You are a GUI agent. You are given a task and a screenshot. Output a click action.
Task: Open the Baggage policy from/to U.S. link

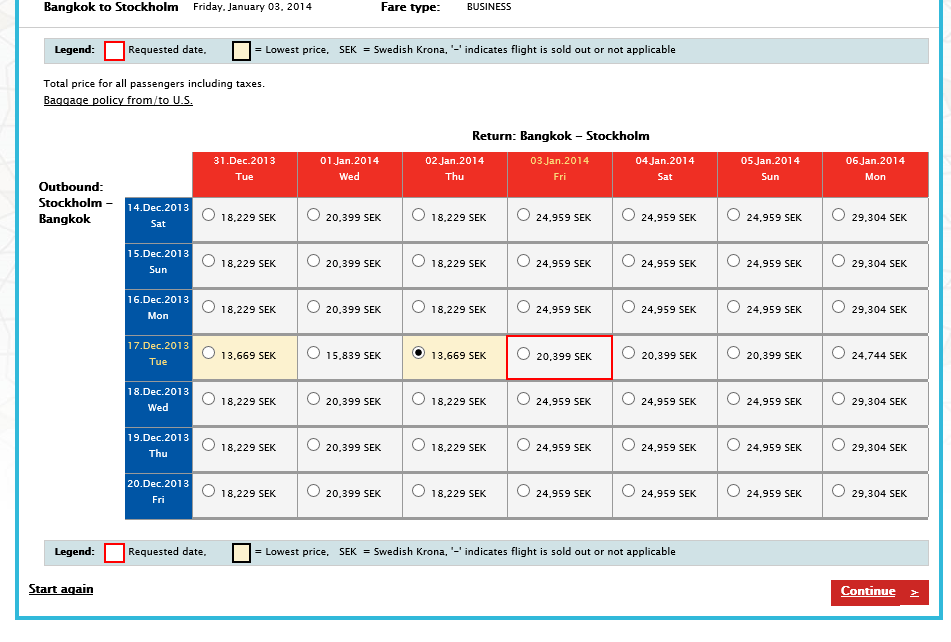coord(118,100)
